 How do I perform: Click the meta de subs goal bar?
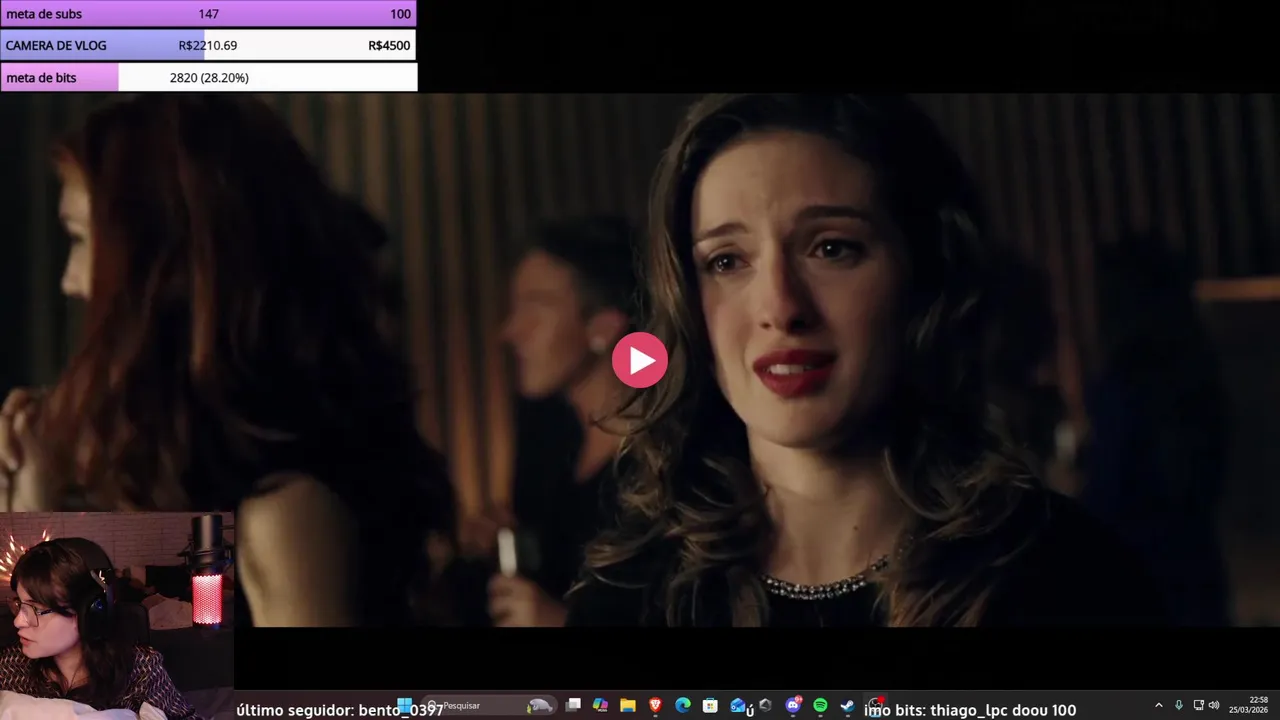(208, 14)
